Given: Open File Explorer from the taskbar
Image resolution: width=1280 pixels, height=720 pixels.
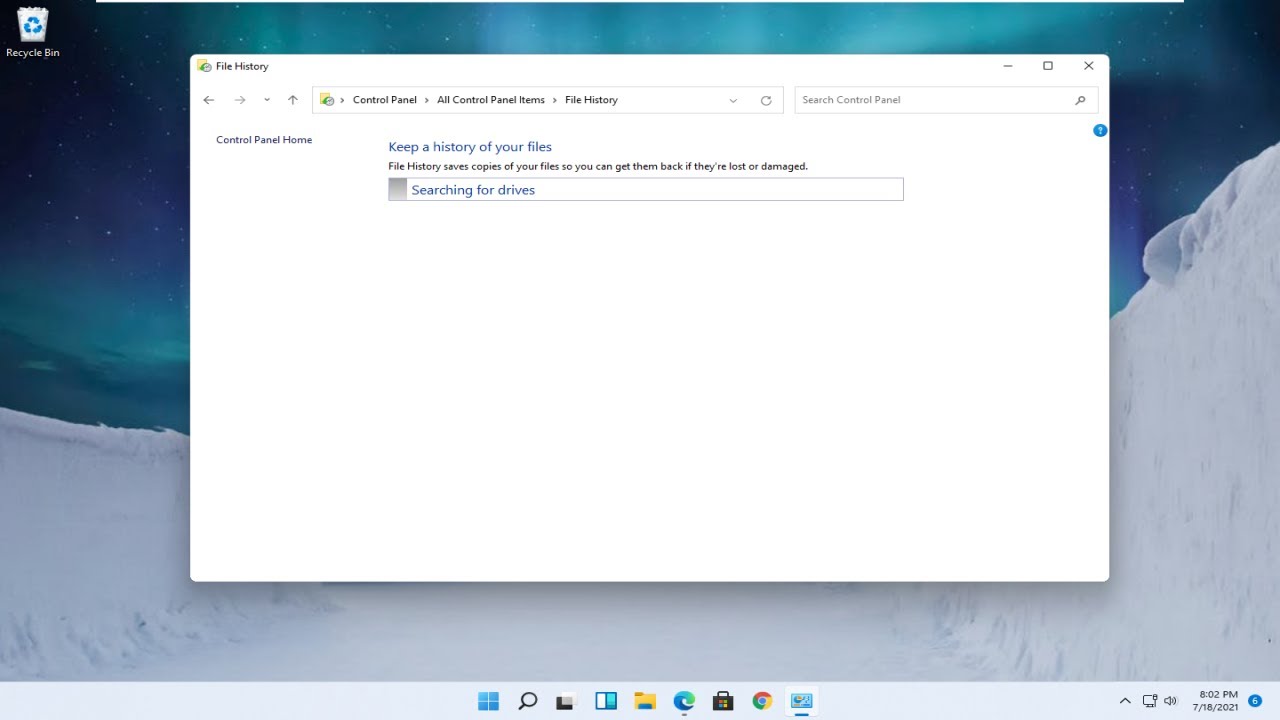Looking at the screenshot, I should (x=645, y=701).
